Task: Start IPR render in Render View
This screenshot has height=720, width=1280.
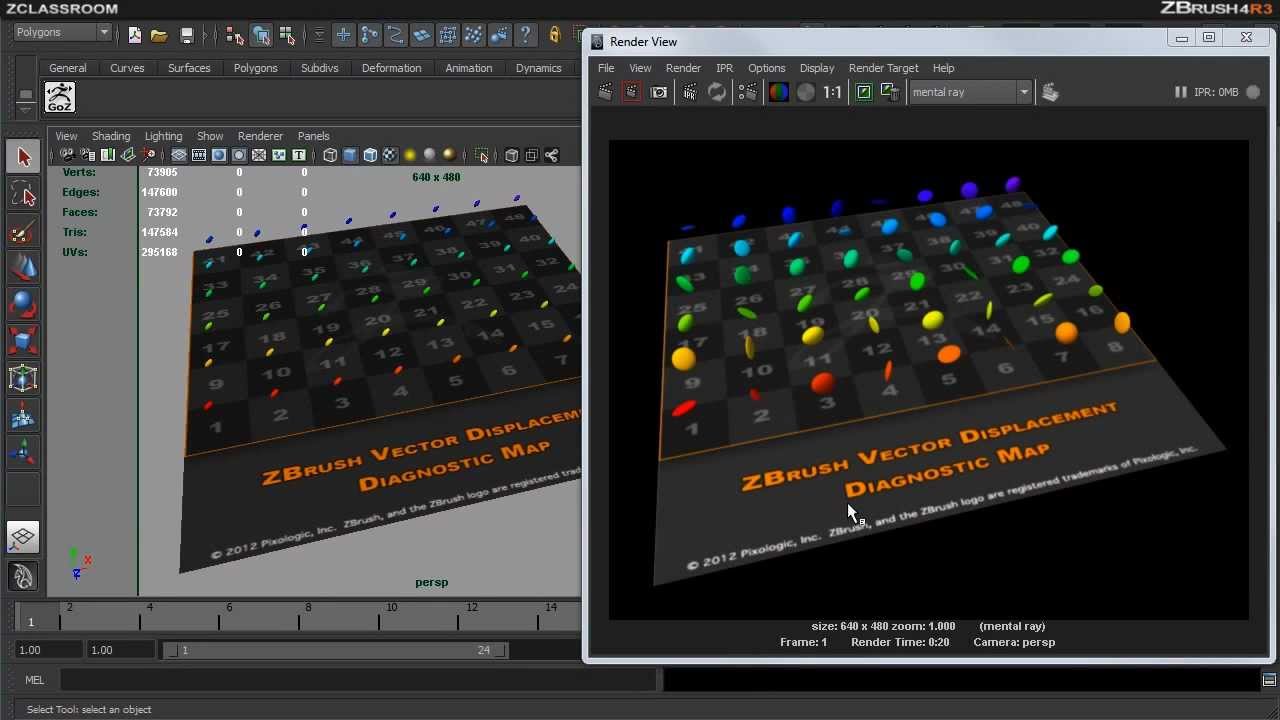Action: (690, 92)
